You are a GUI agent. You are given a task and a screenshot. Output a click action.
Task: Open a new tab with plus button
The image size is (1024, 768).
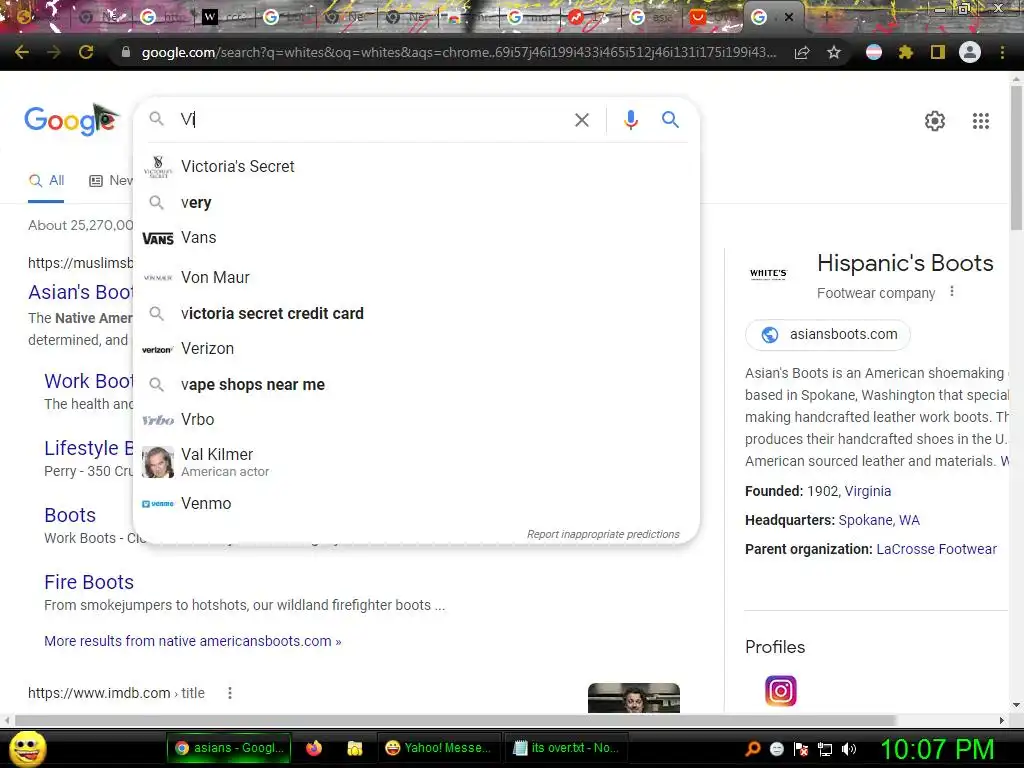(826, 17)
